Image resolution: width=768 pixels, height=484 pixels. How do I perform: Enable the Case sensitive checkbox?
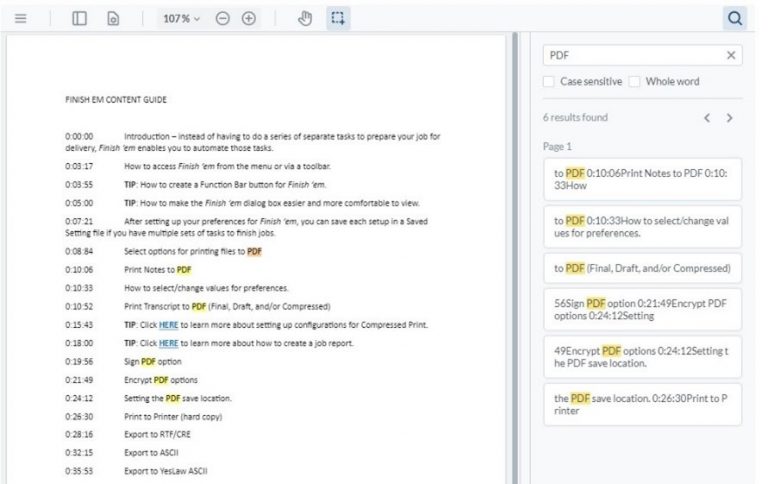pyautogui.click(x=549, y=82)
